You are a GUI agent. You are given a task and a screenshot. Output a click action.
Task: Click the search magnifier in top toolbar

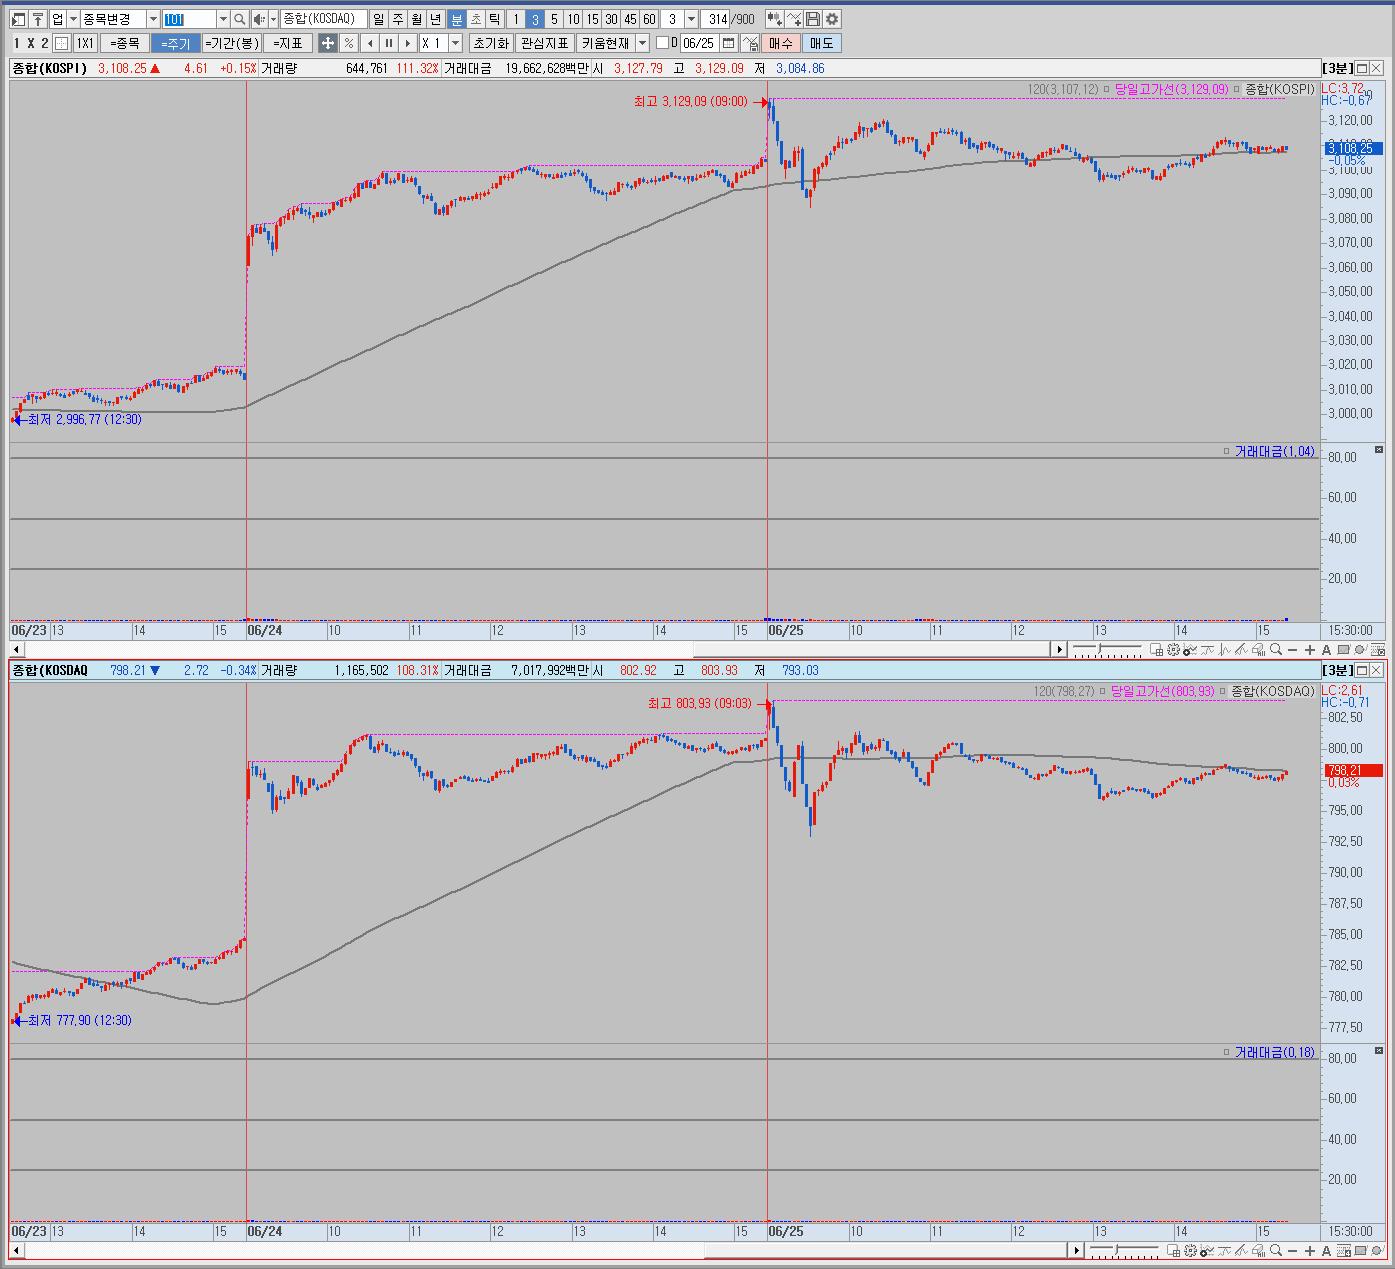240,19
